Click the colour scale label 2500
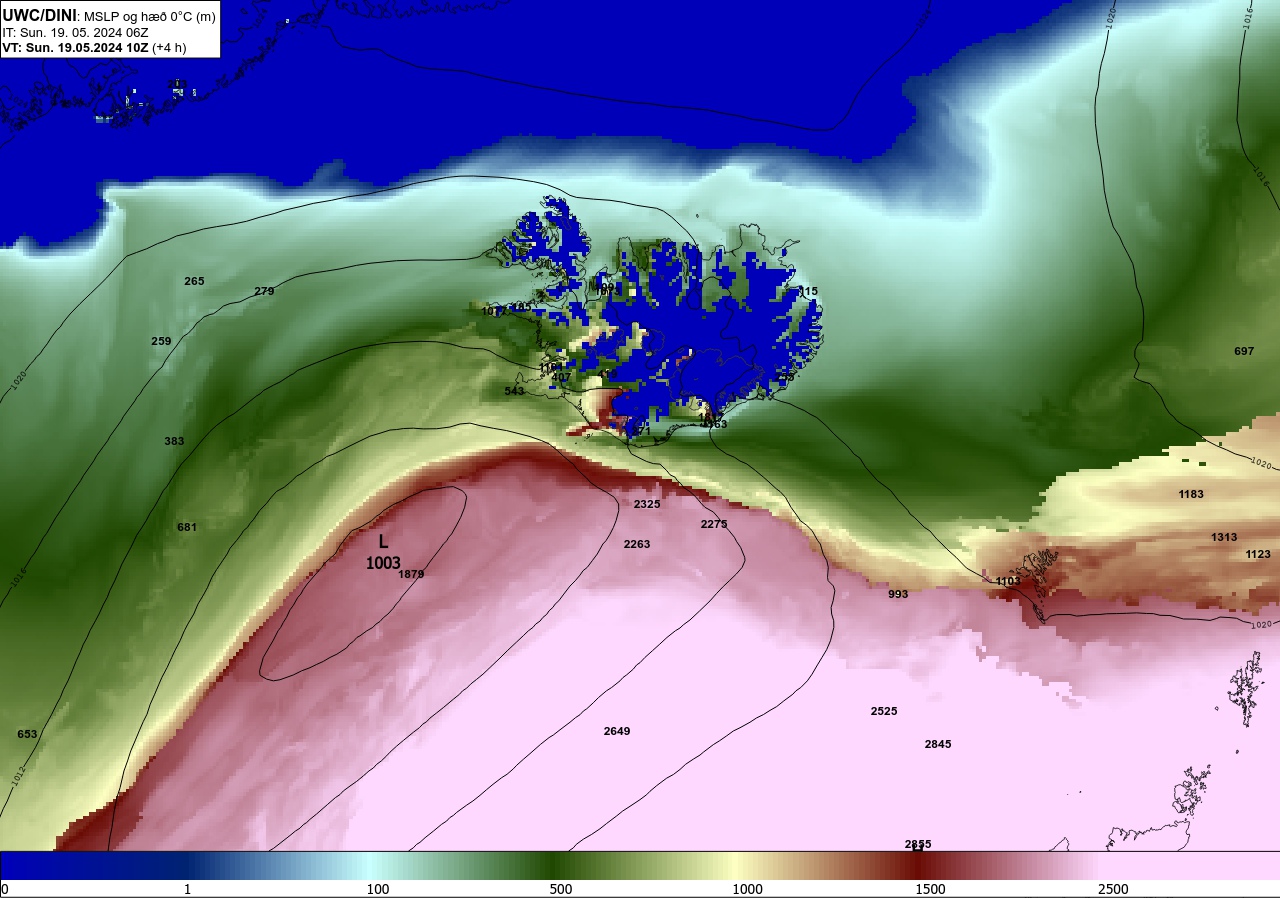Viewport: 1280px width, 898px height. (x=1113, y=889)
